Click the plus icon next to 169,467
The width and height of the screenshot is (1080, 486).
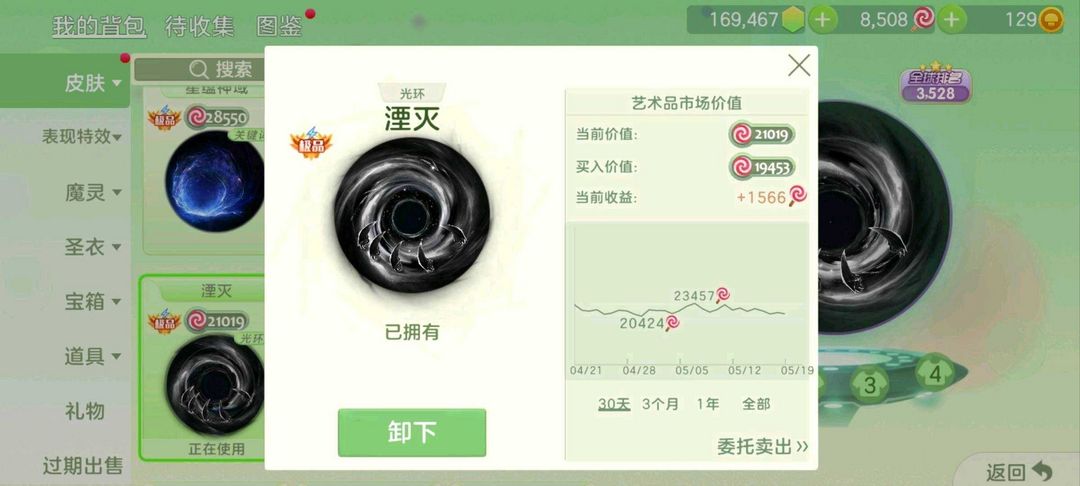[x=822, y=20]
